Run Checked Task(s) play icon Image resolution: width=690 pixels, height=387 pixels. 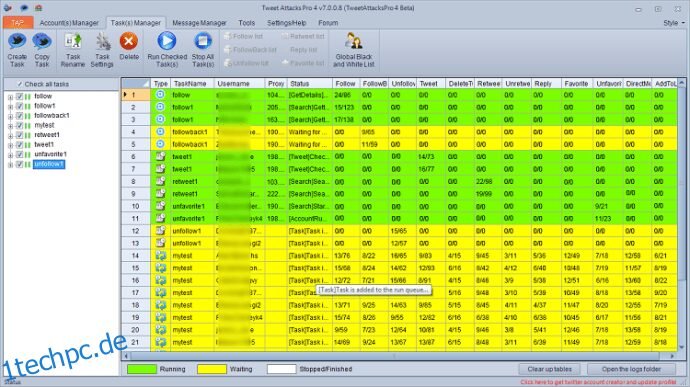(x=167, y=41)
